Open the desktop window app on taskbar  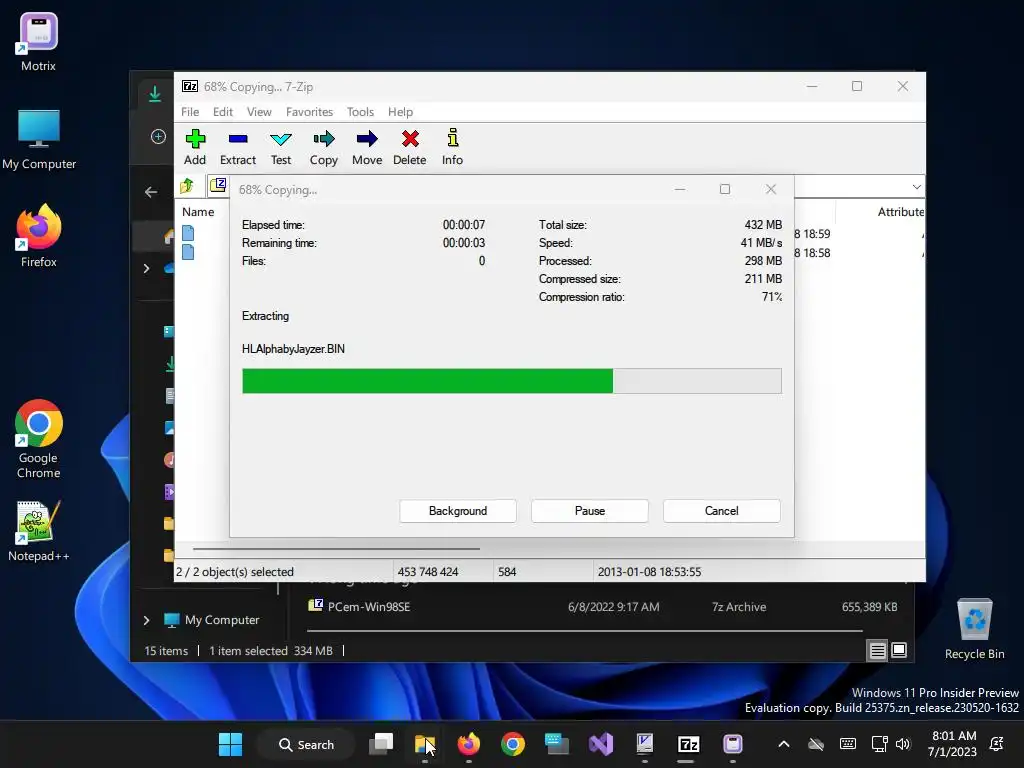557,744
